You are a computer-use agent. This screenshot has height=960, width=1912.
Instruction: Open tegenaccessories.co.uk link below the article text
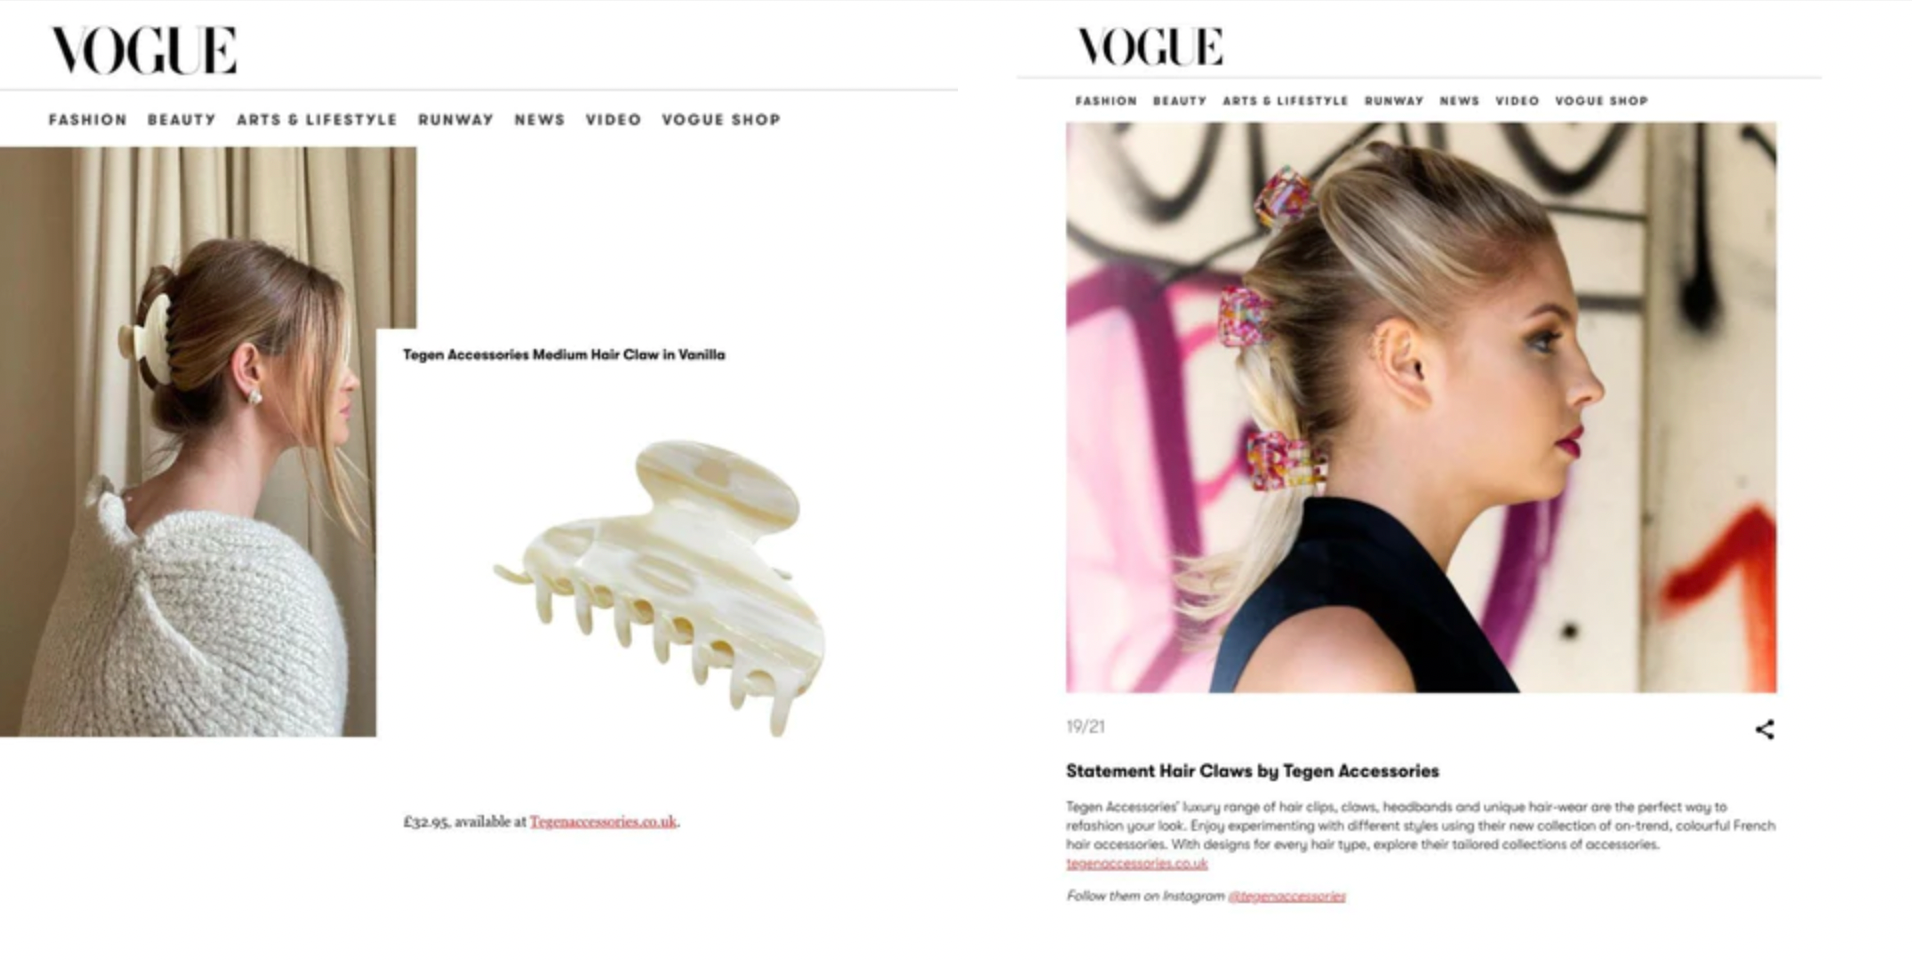[x=1137, y=863]
